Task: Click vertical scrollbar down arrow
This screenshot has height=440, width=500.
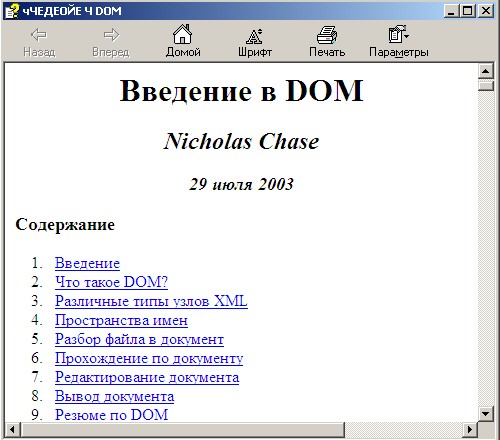Action: (x=486, y=414)
